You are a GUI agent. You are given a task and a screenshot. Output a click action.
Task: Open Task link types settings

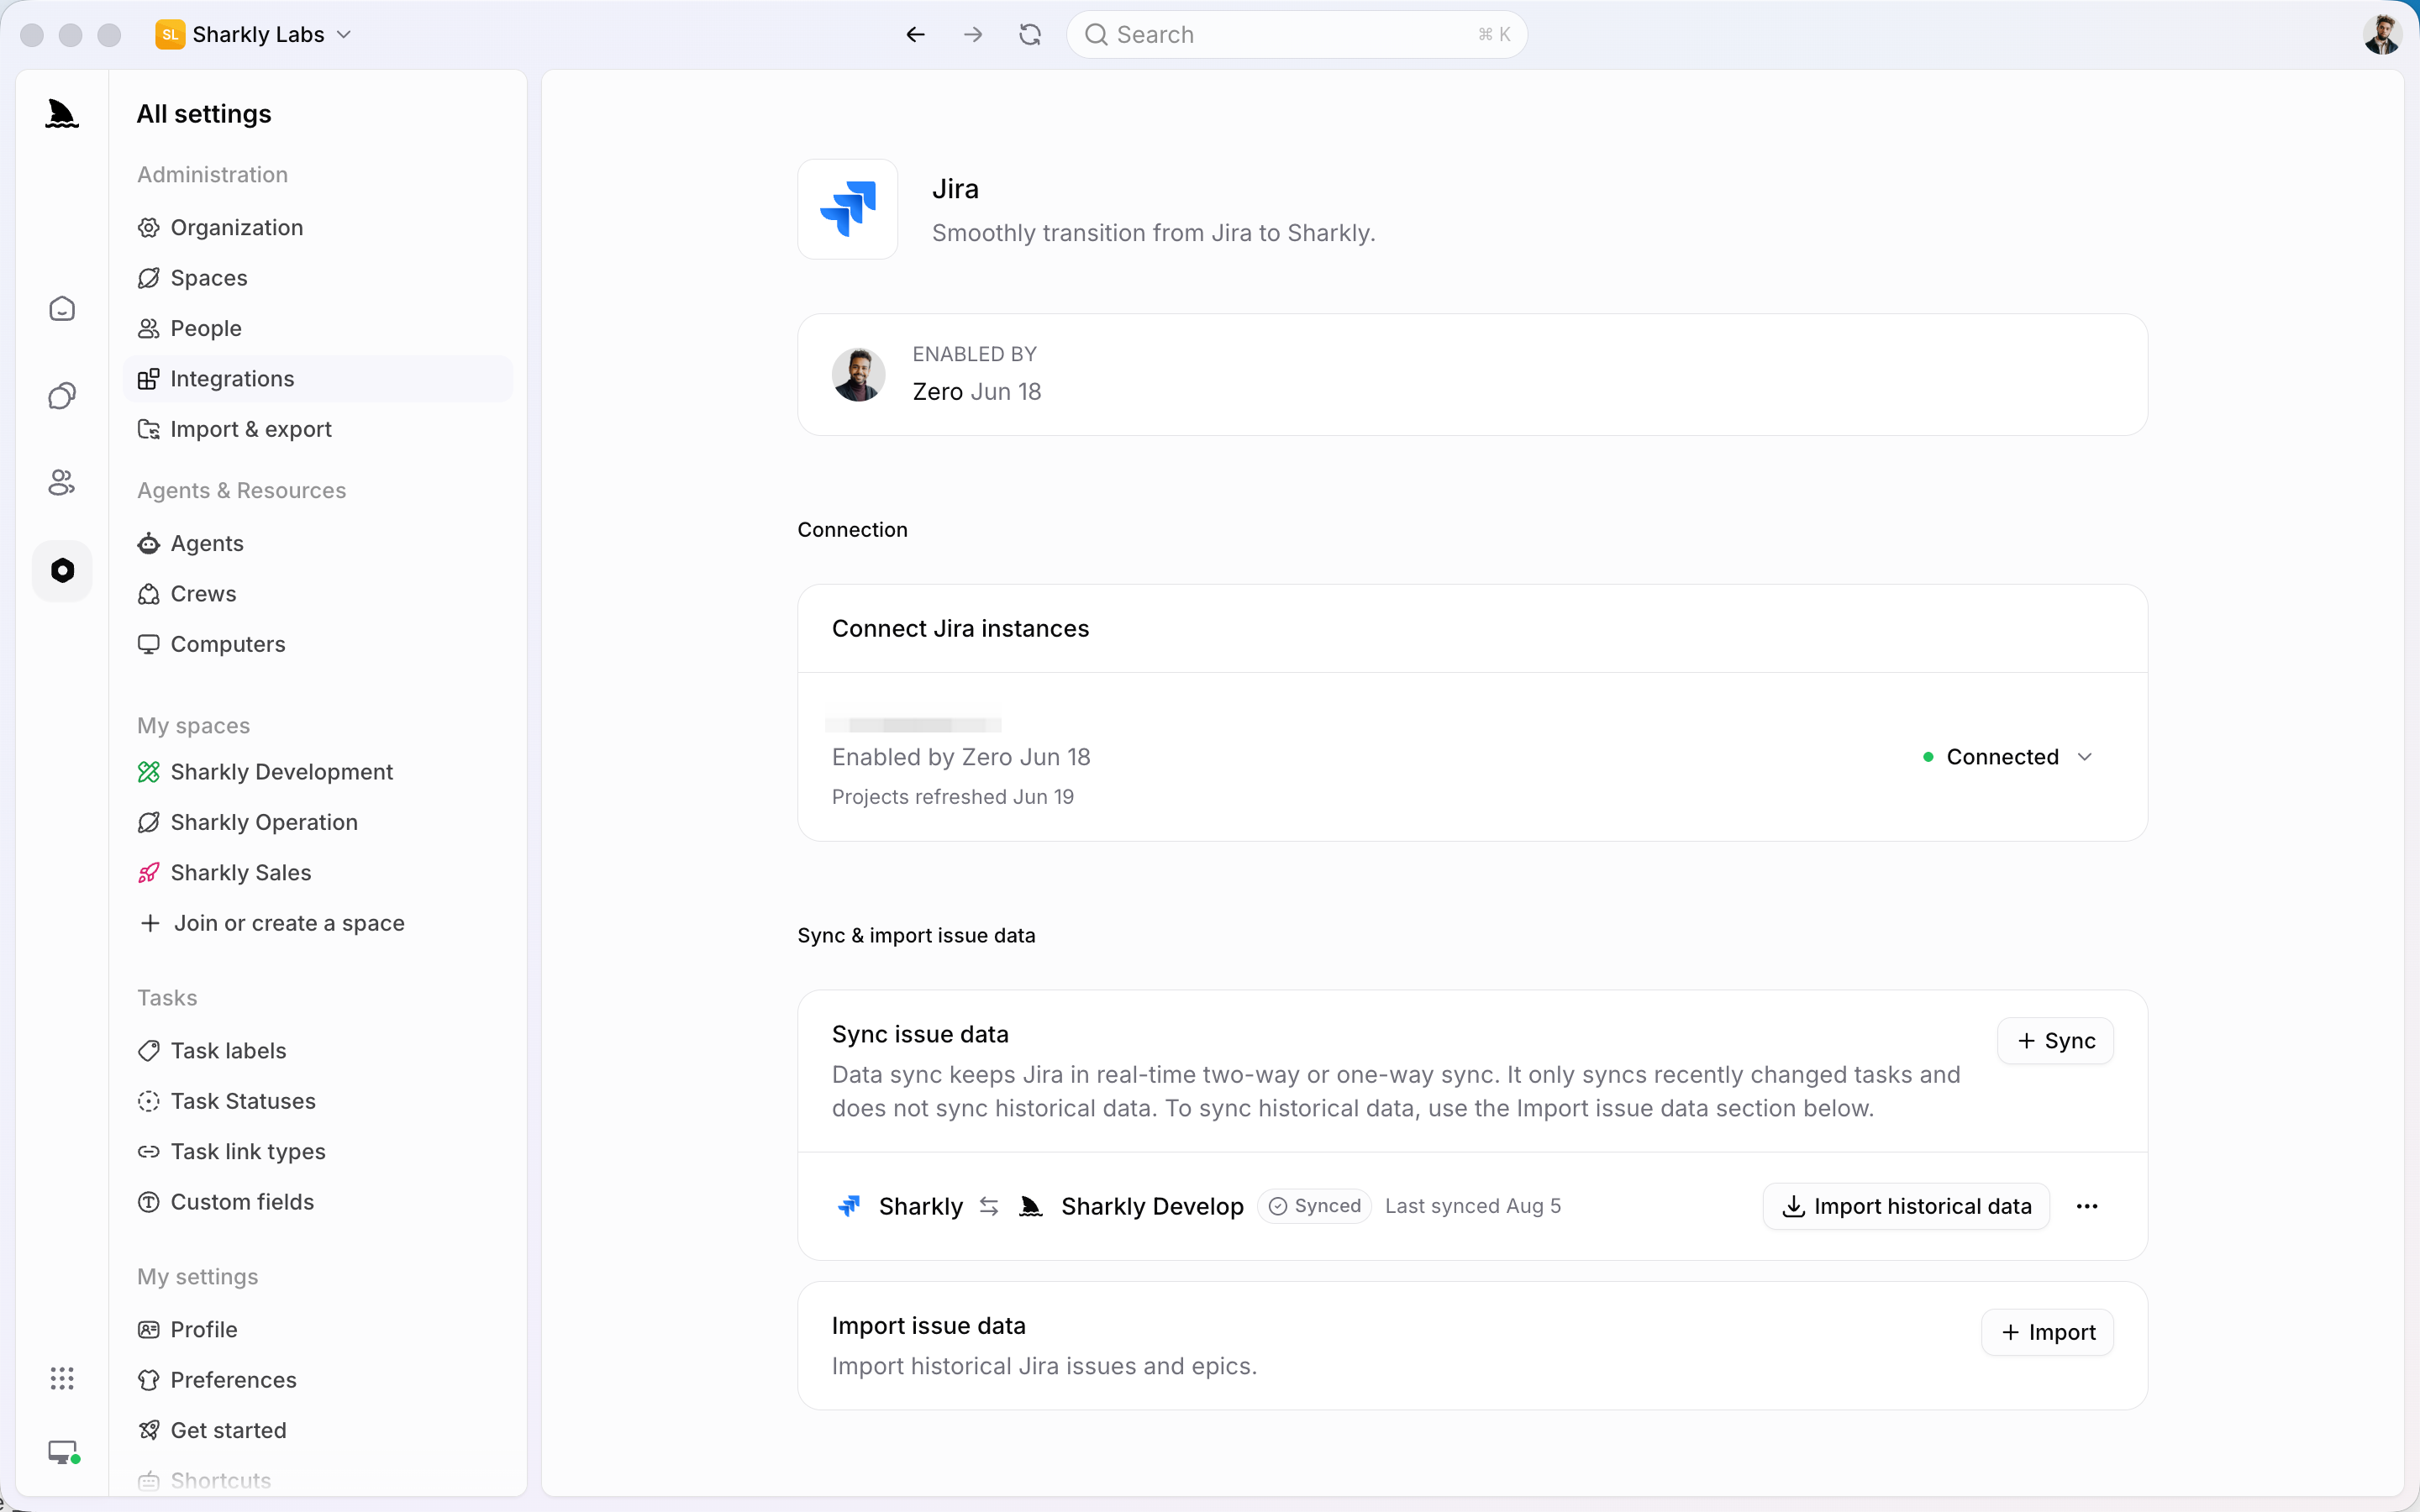[x=318, y=1152]
